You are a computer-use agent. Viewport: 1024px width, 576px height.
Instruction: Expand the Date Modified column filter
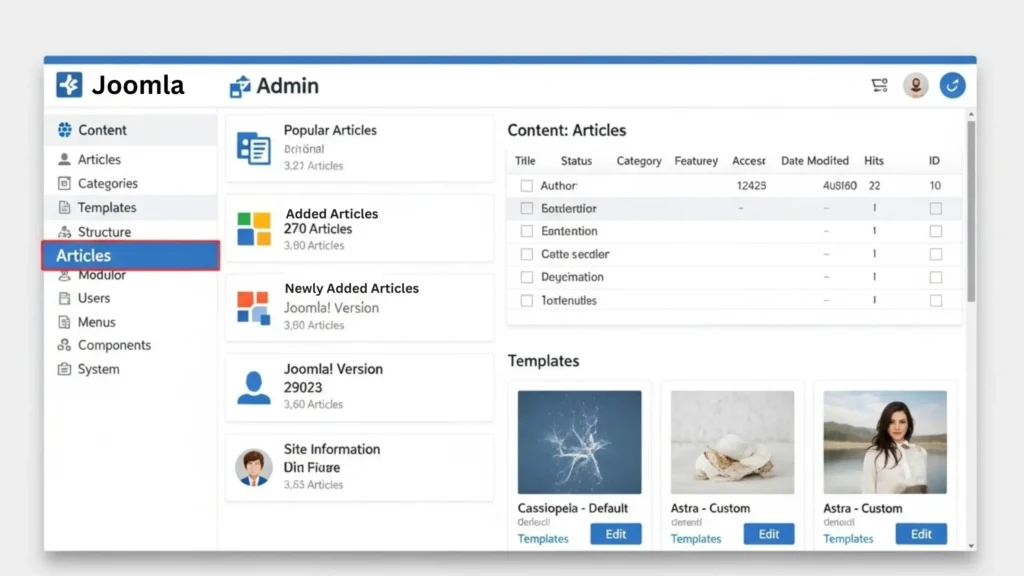click(815, 160)
